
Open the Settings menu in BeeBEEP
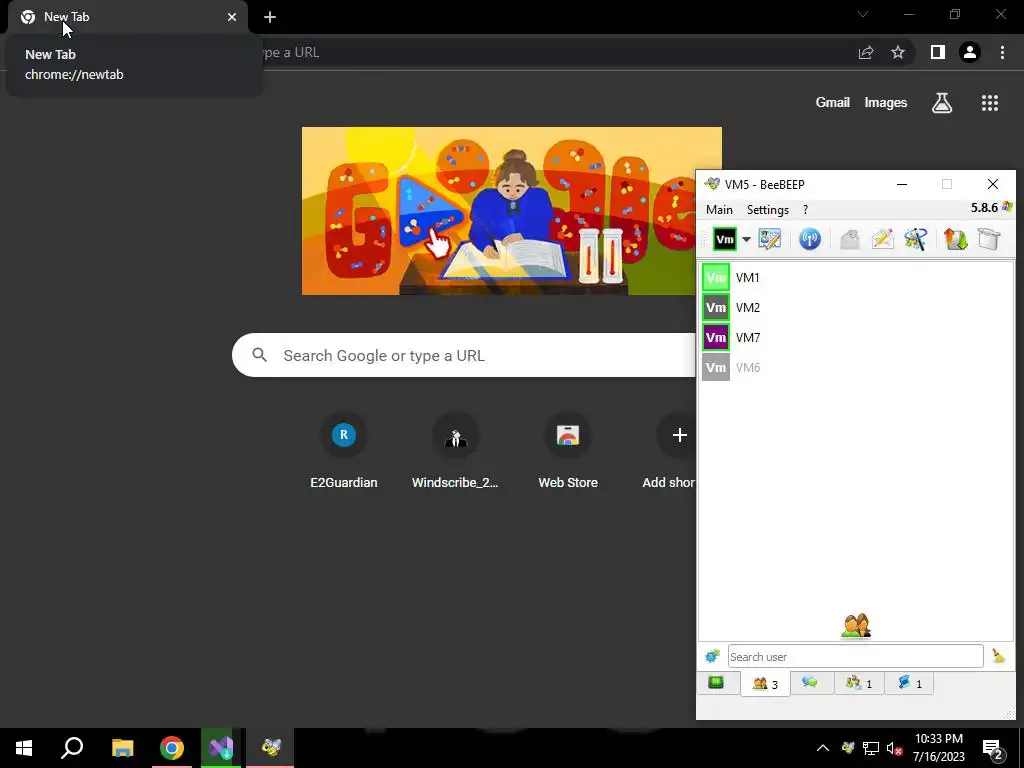(x=767, y=210)
